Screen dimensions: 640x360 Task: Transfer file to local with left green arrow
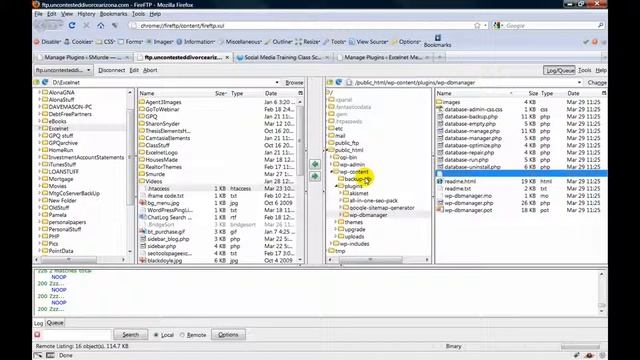315,164
